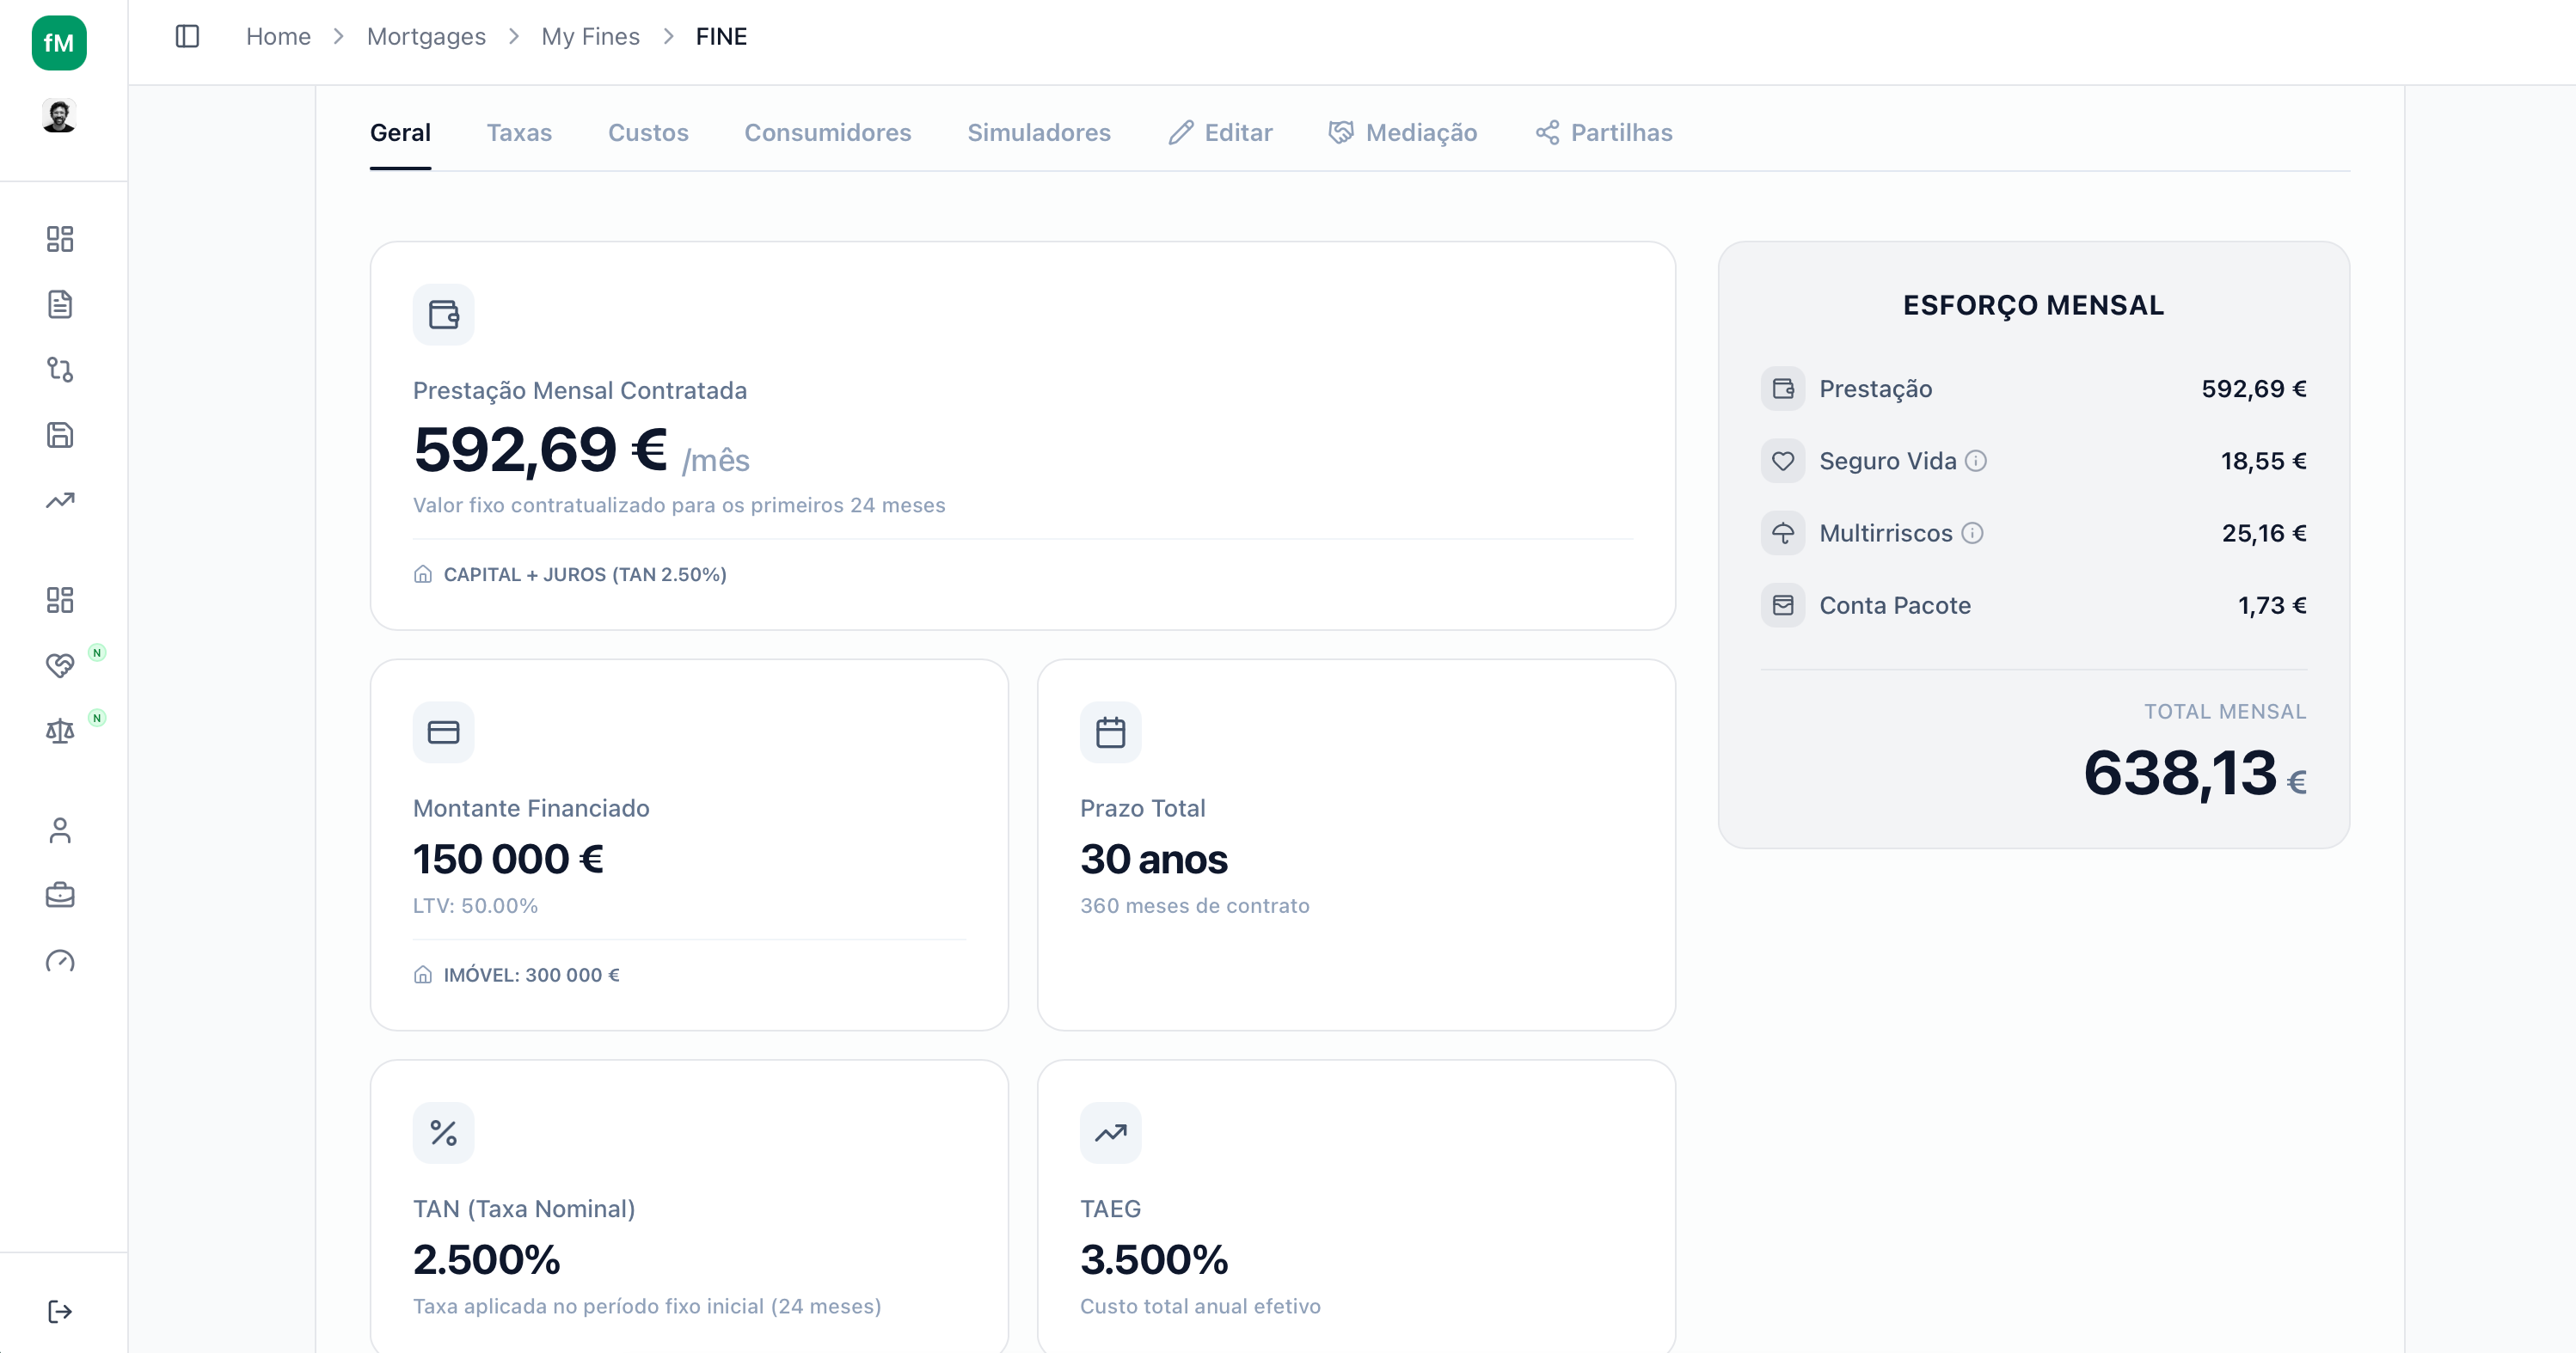Open the Editar tab
The height and width of the screenshot is (1353, 2576).
[1220, 133]
